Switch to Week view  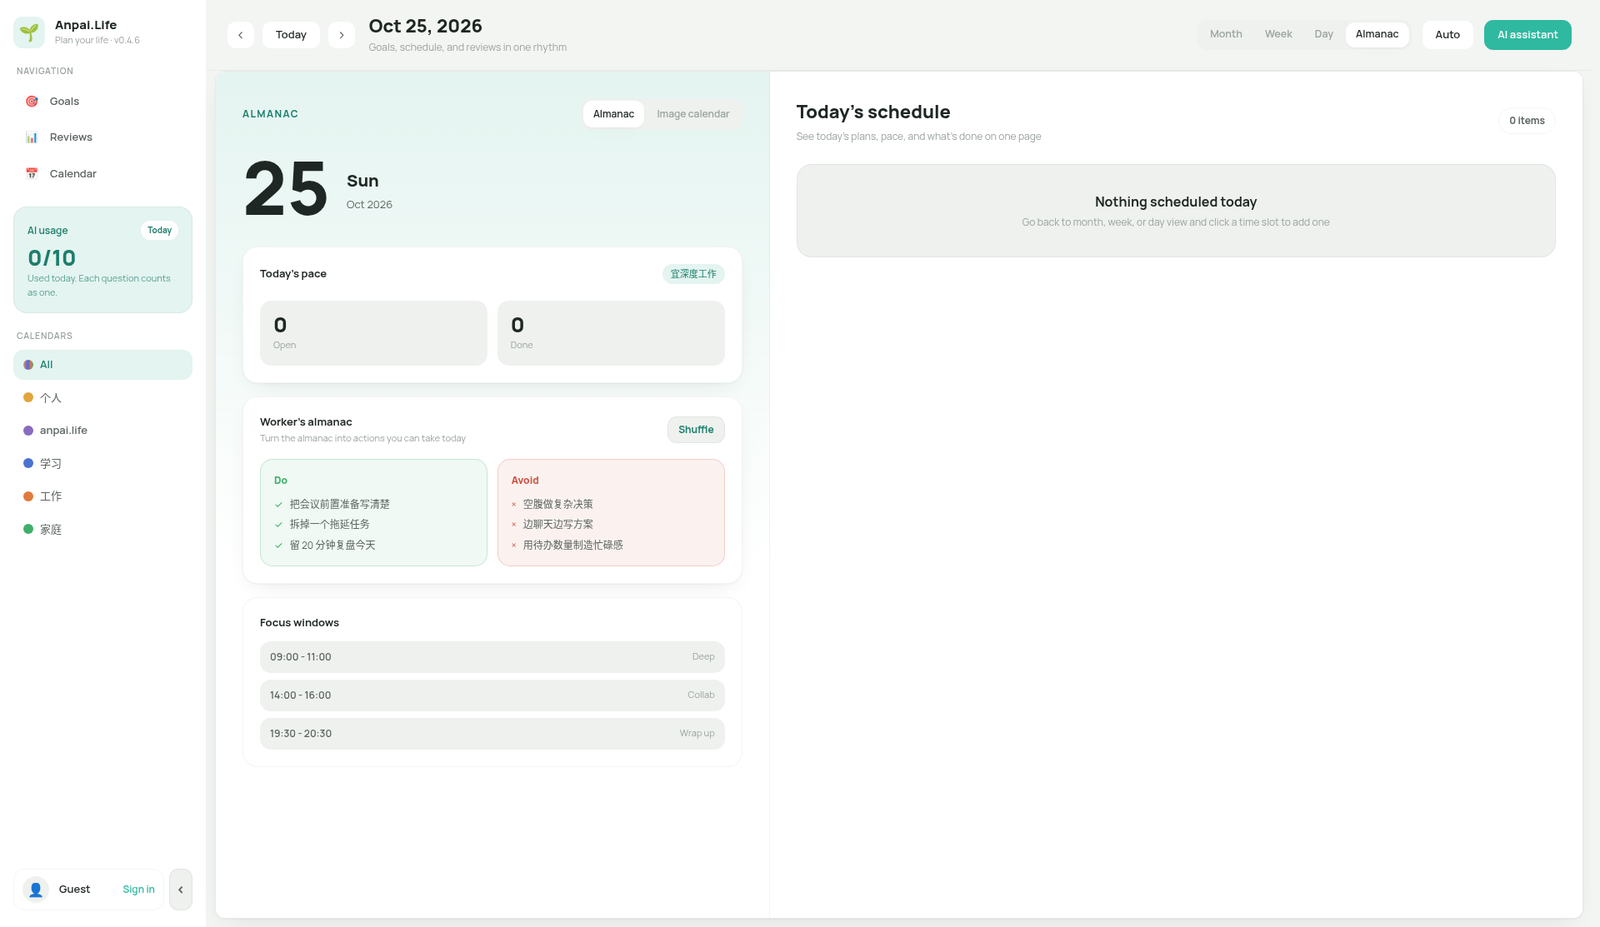1278,34
